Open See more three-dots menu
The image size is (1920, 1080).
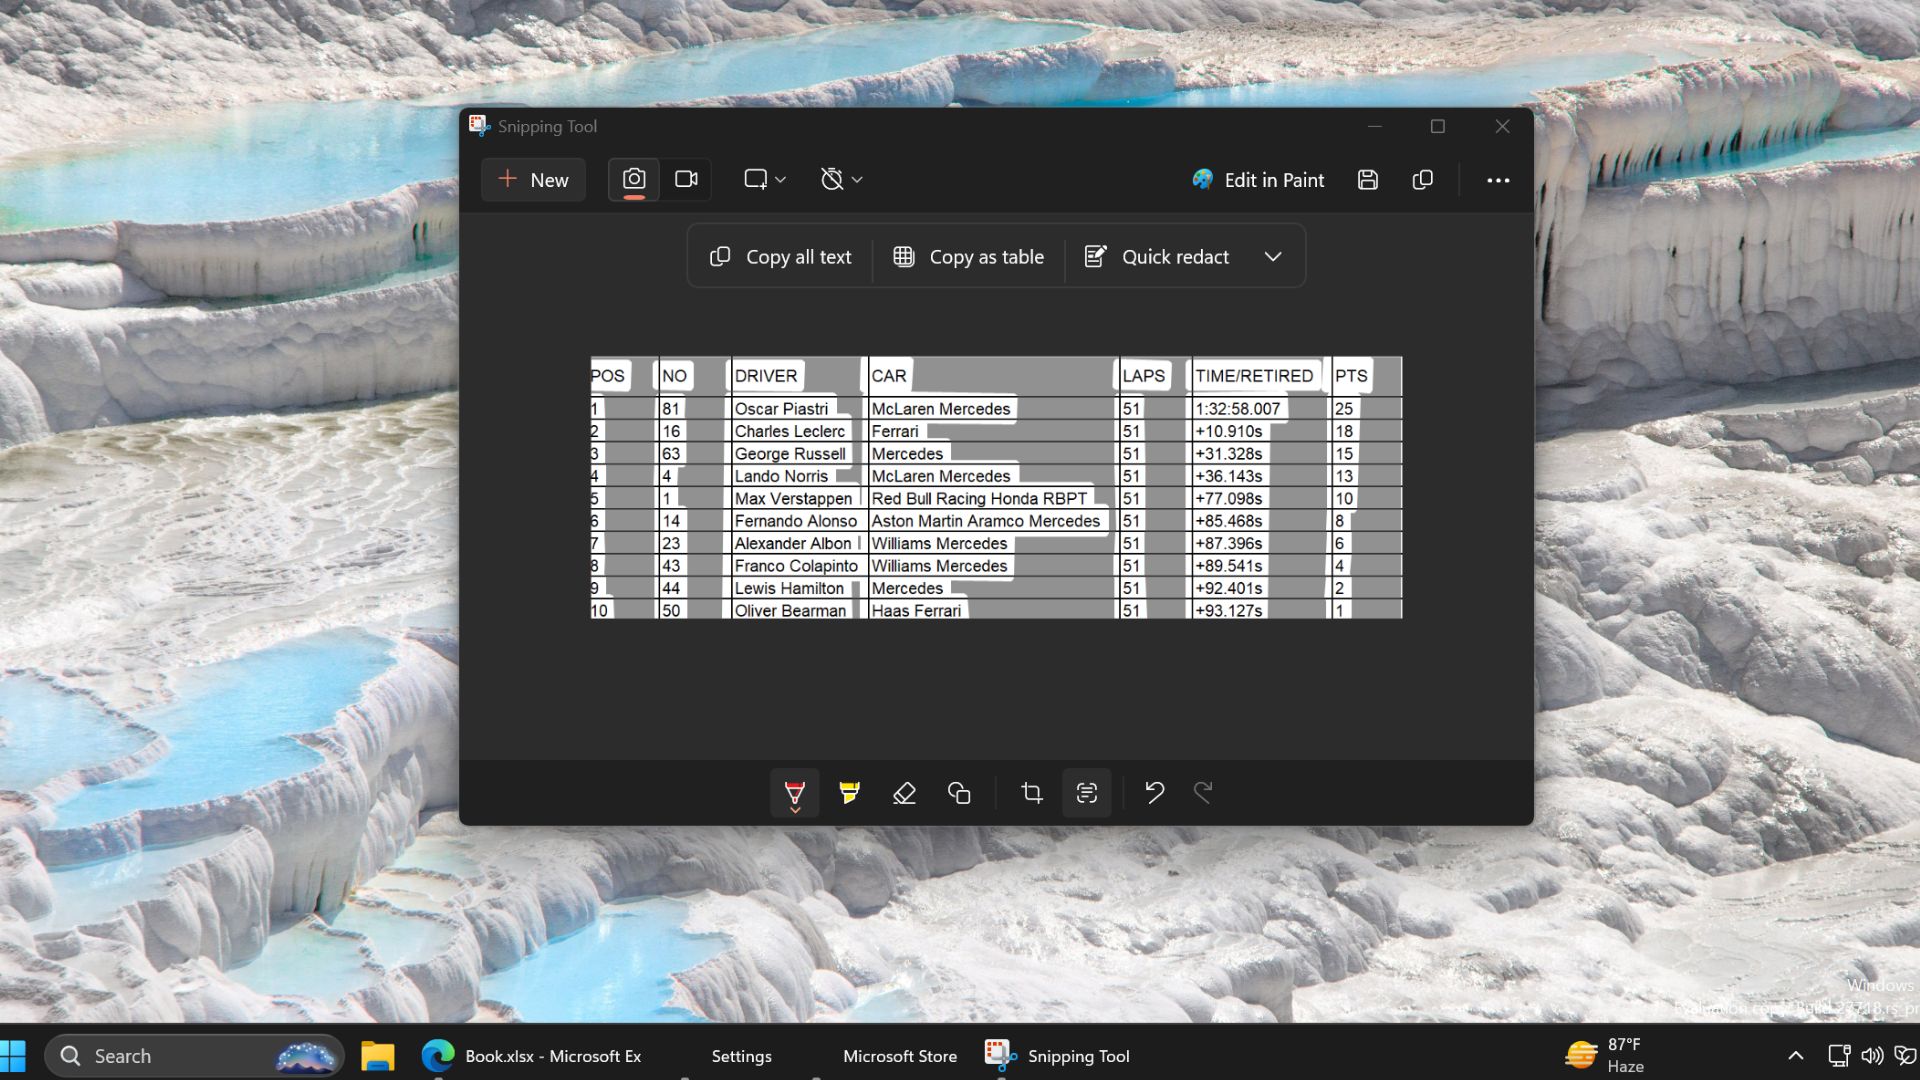pos(1497,180)
